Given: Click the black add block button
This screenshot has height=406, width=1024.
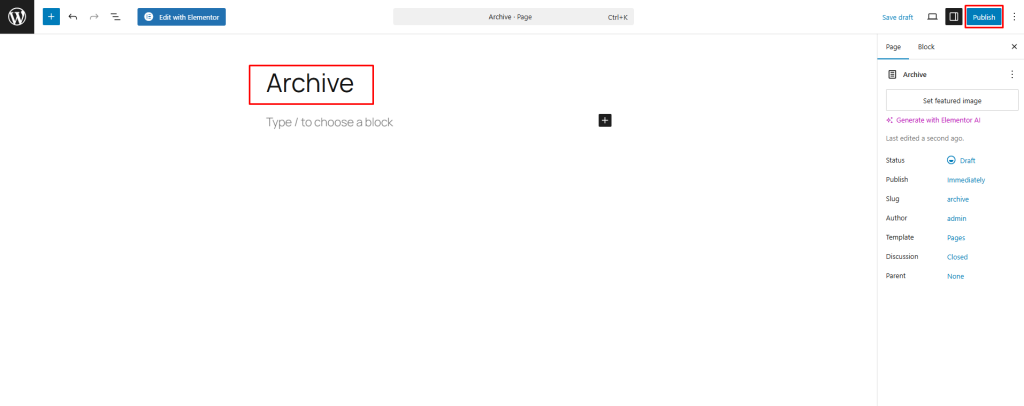Looking at the screenshot, I should tap(605, 120).
